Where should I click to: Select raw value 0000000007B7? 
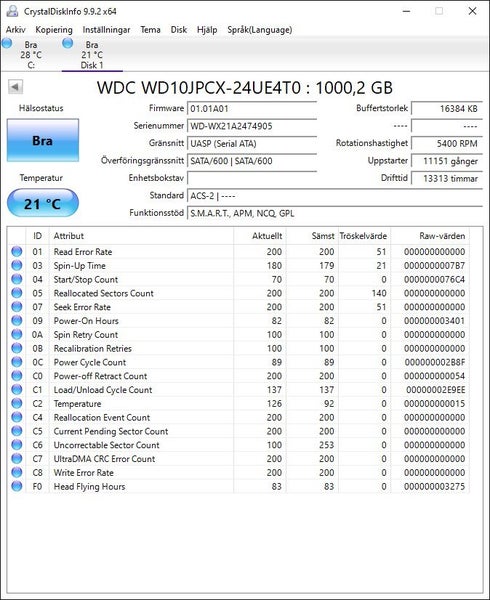tap(435, 266)
